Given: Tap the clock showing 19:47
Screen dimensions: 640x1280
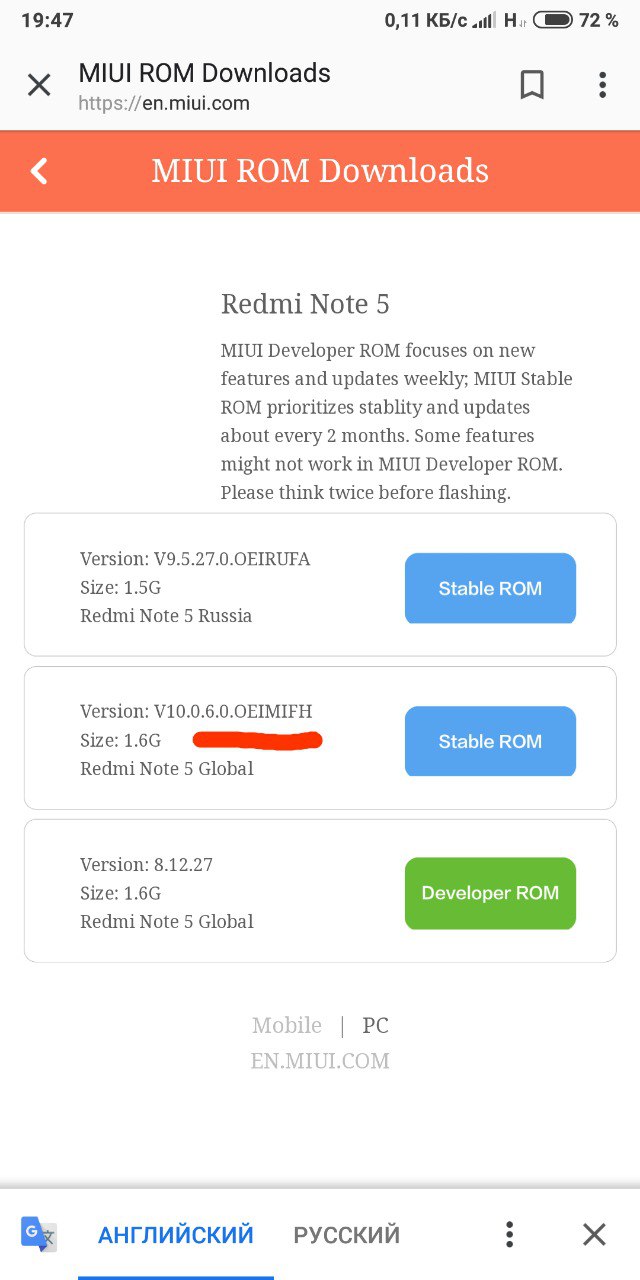Looking at the screenshot, I should coord(47,20).
